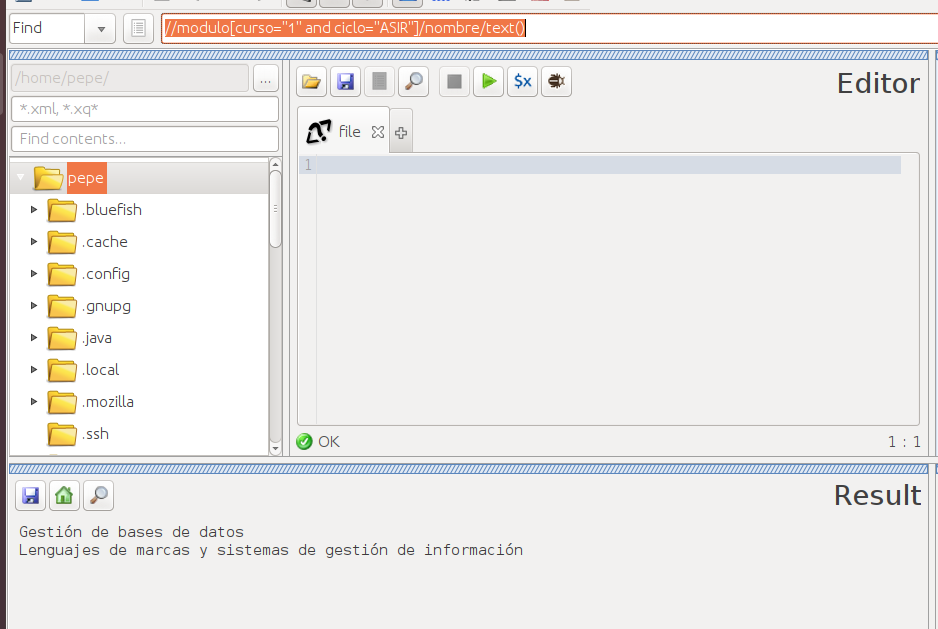Viewport: 938px width, 629px height.
Task: Click the result line starting 'Lenguajes de marcas'
Action: click(271, 551)
